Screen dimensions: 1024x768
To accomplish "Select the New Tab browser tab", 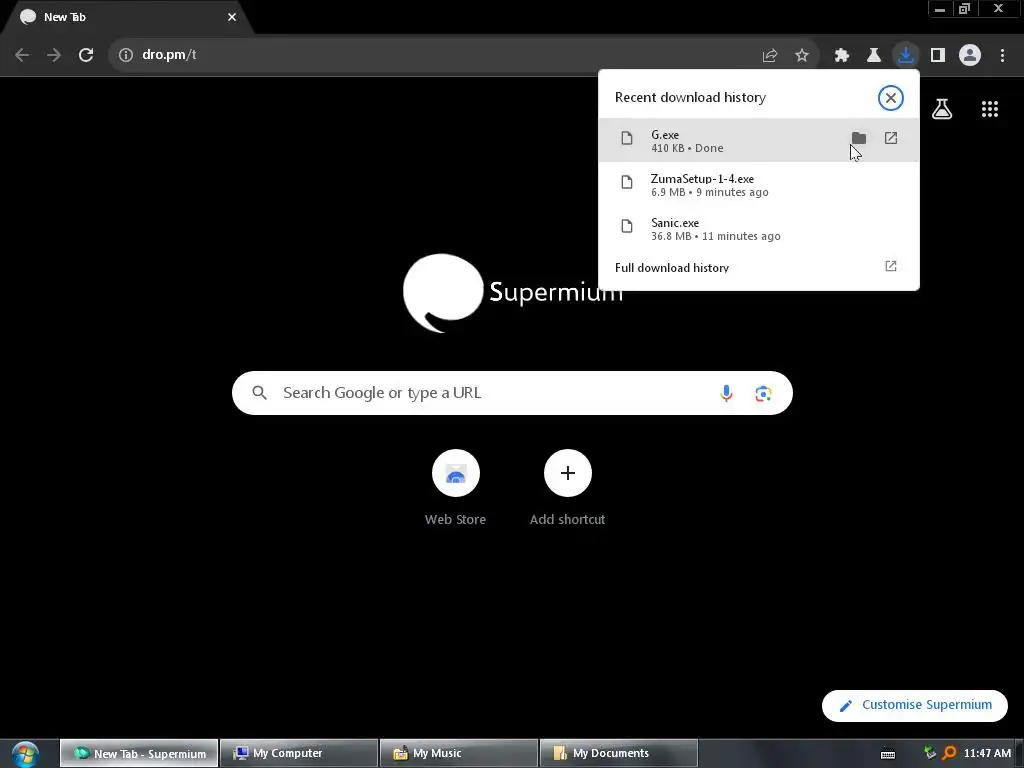I will [127, 17].
